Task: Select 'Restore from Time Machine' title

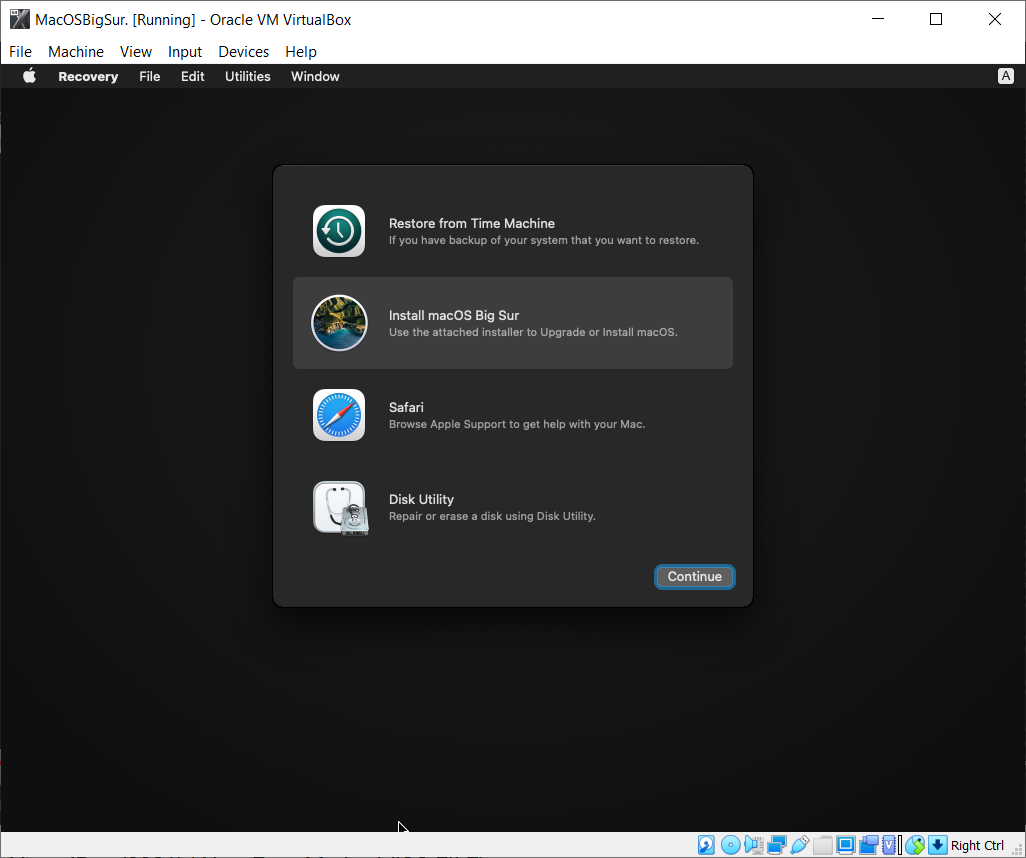Action: pos(472,223)
